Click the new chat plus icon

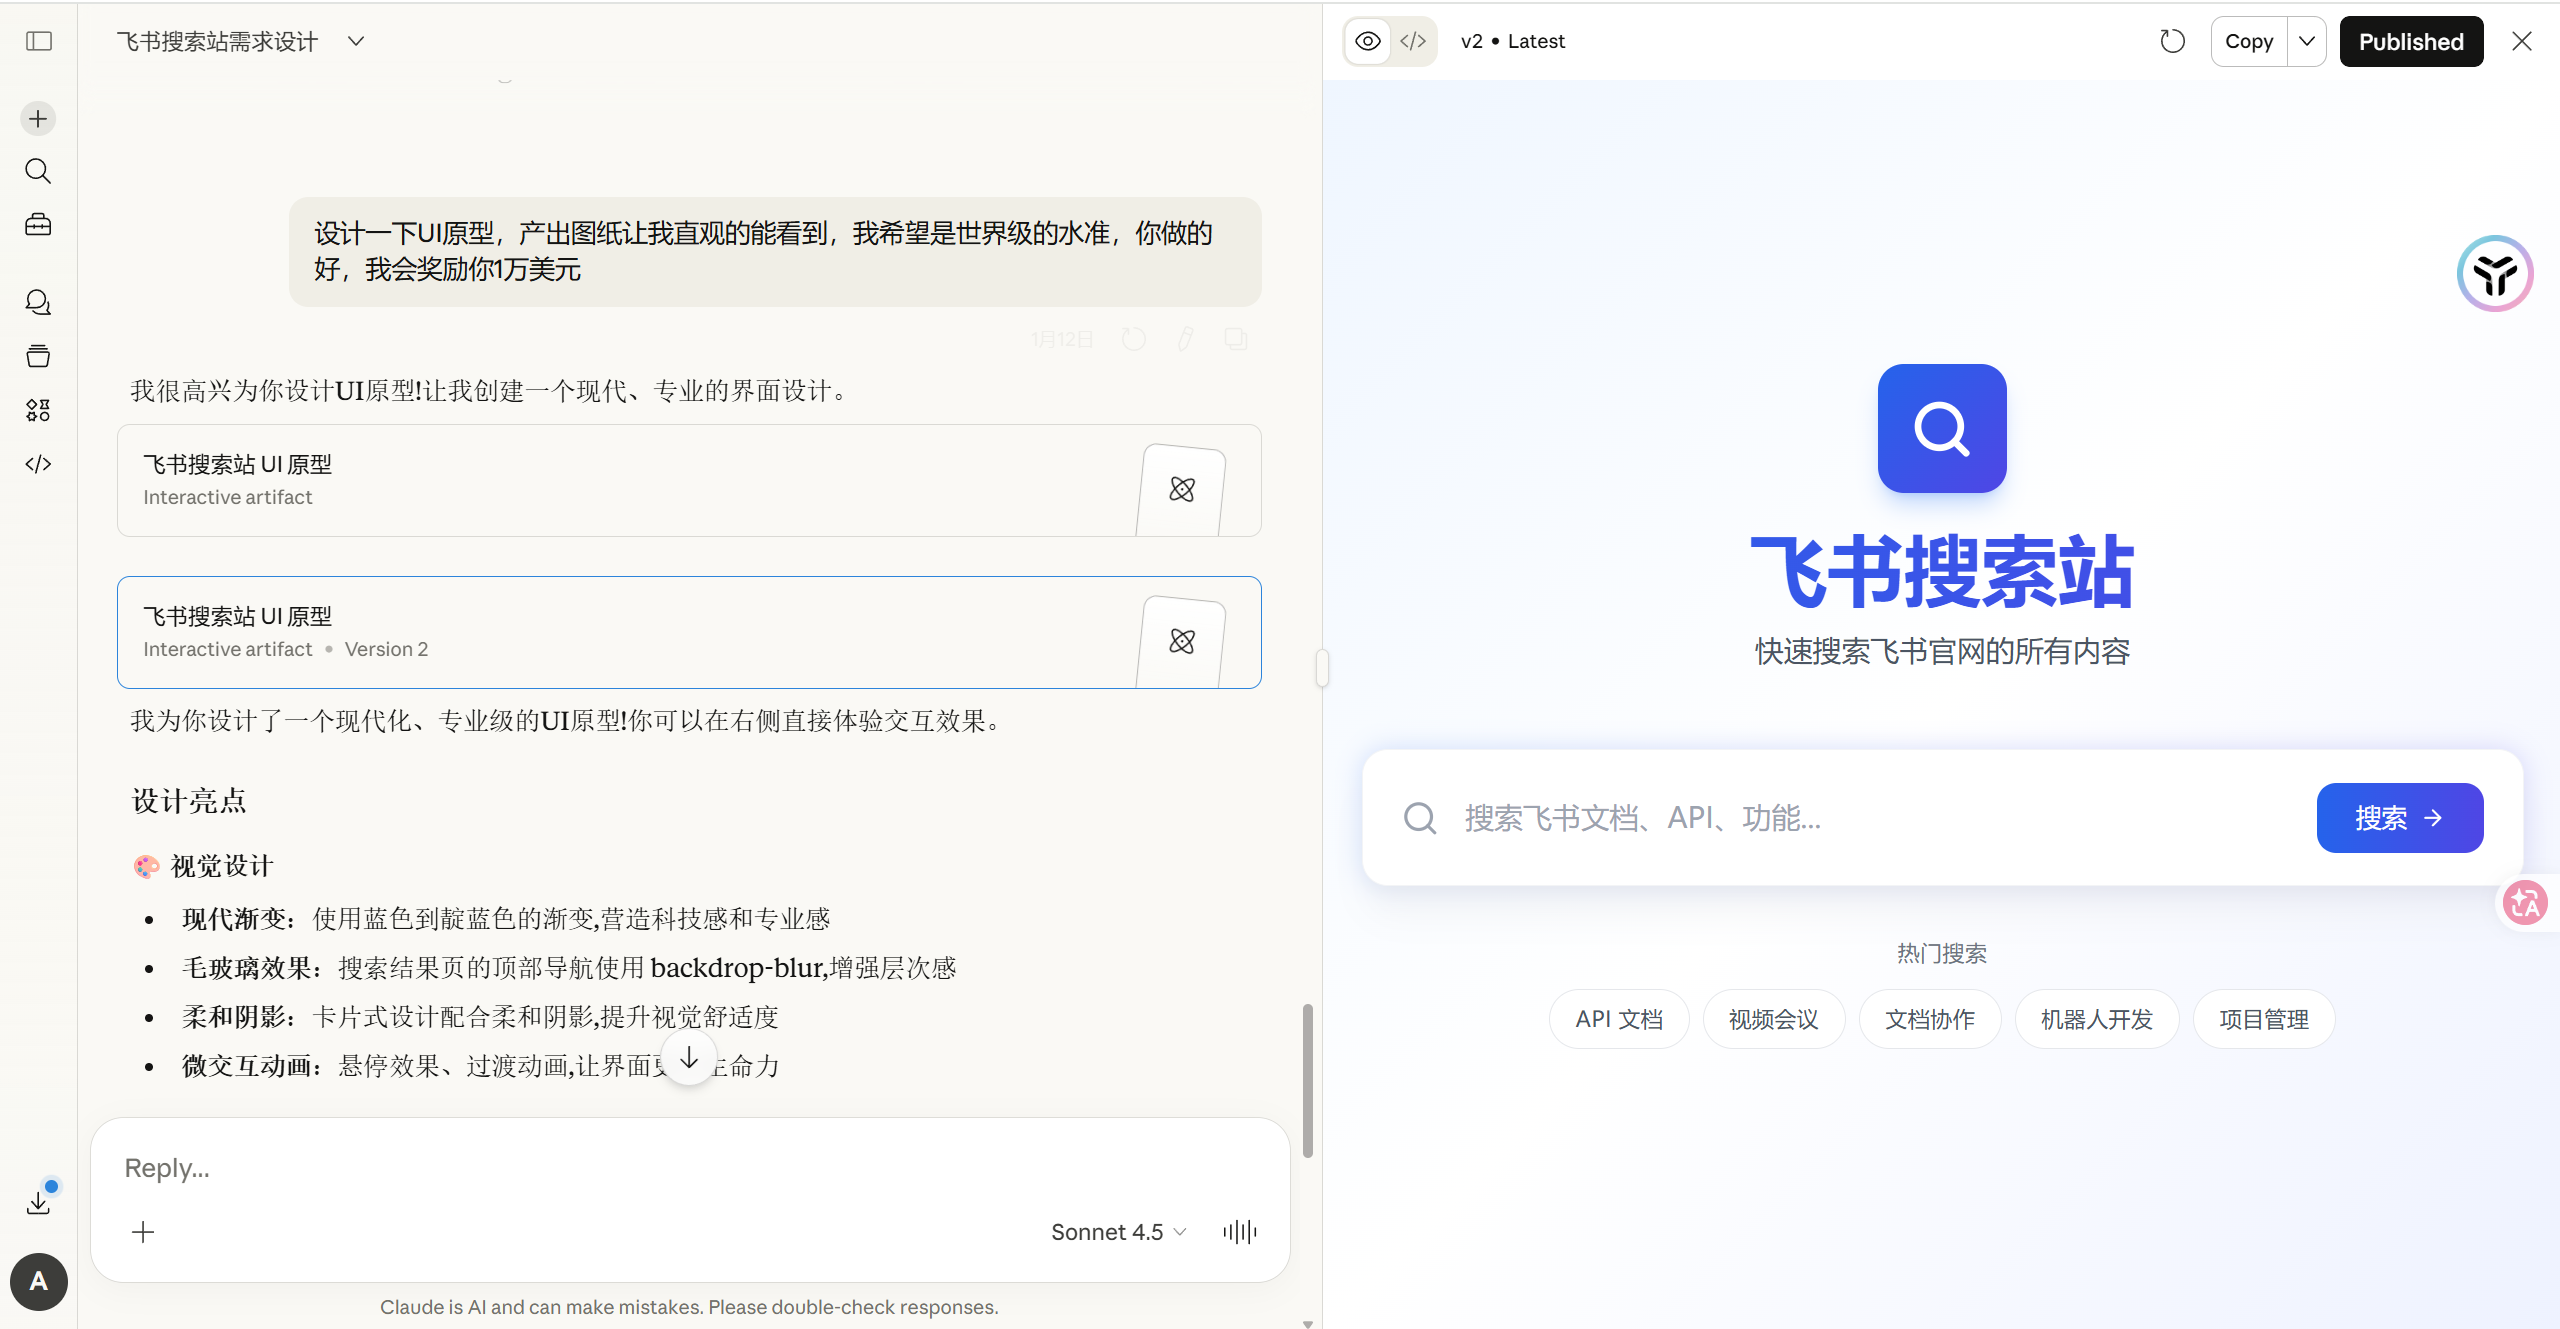(x=38, y=119)
